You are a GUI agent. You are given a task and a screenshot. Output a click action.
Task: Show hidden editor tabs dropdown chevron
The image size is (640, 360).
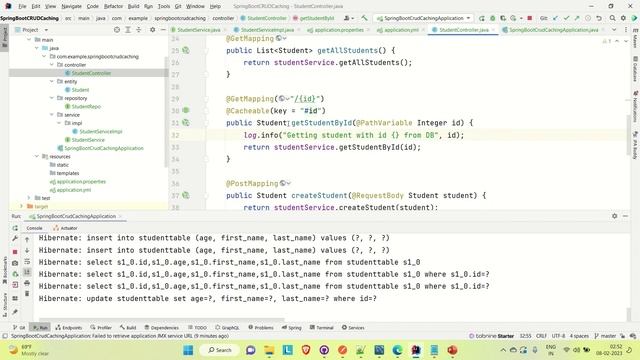click(x=614, y=30)
